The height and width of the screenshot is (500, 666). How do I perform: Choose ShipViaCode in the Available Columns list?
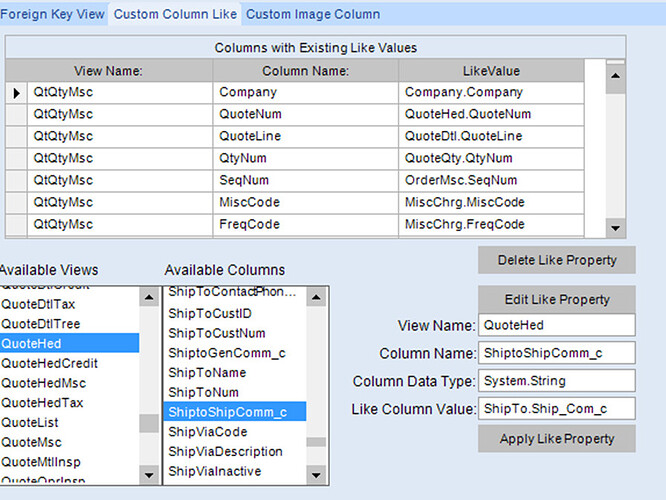click(x=207, y=431)
